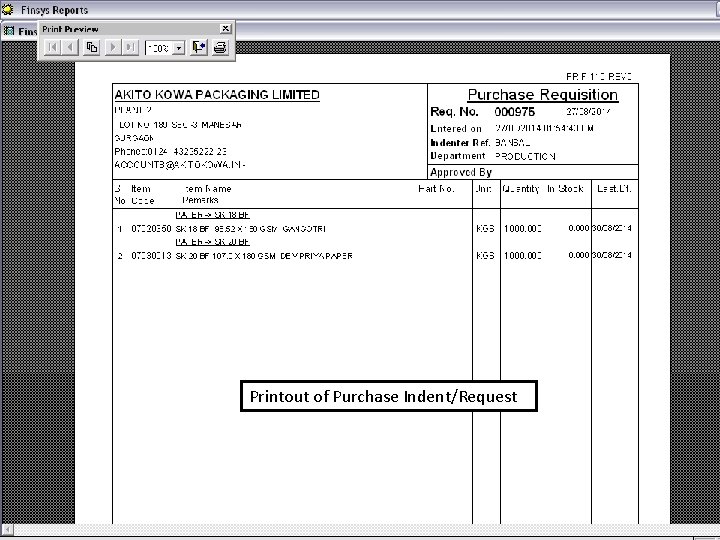Click the Finsys Reports window title
This screenshot has height=540, width=720.
click(x=54, y=10)
